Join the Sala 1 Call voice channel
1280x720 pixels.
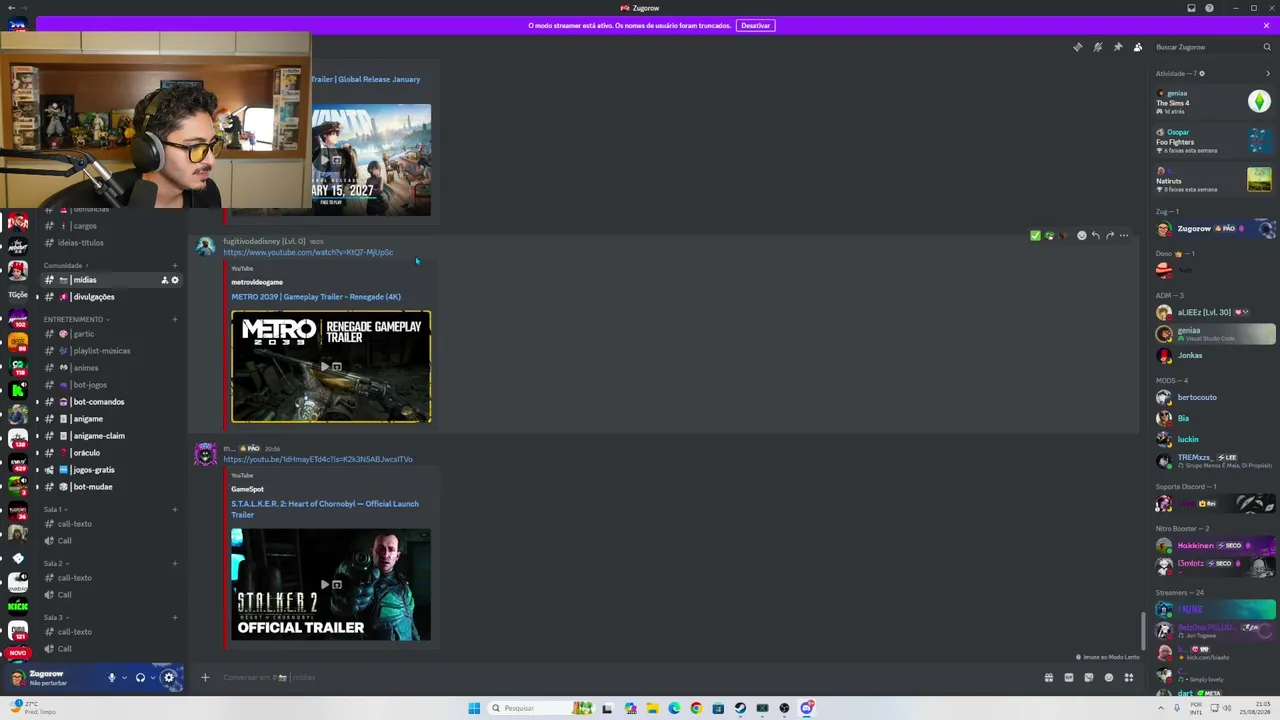click(x=112, y=541)
